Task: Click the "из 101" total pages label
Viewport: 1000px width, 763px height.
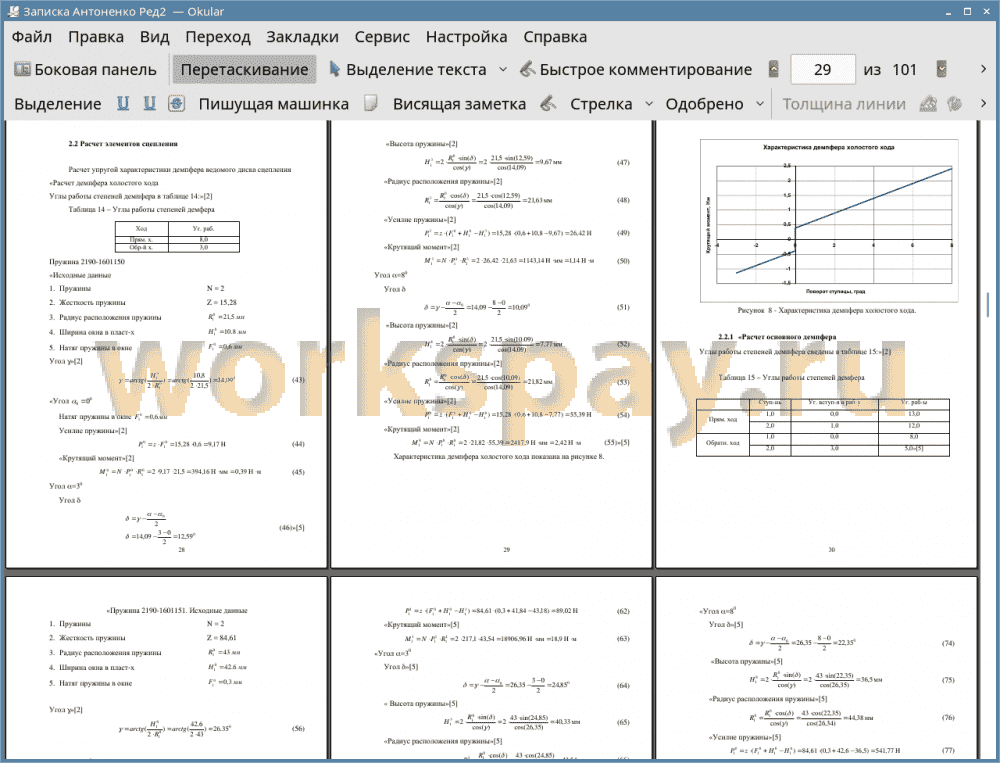Action: [x=890, y=70]
